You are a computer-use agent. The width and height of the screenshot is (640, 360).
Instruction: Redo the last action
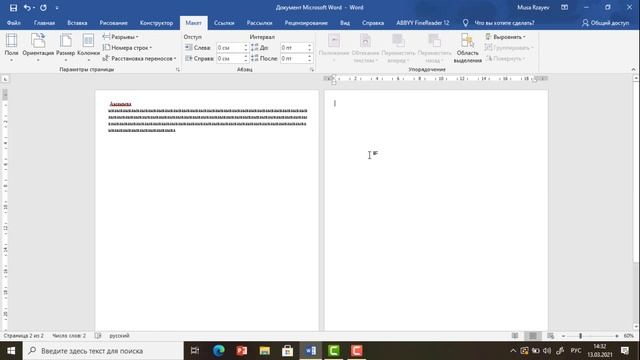coord(43,7)
